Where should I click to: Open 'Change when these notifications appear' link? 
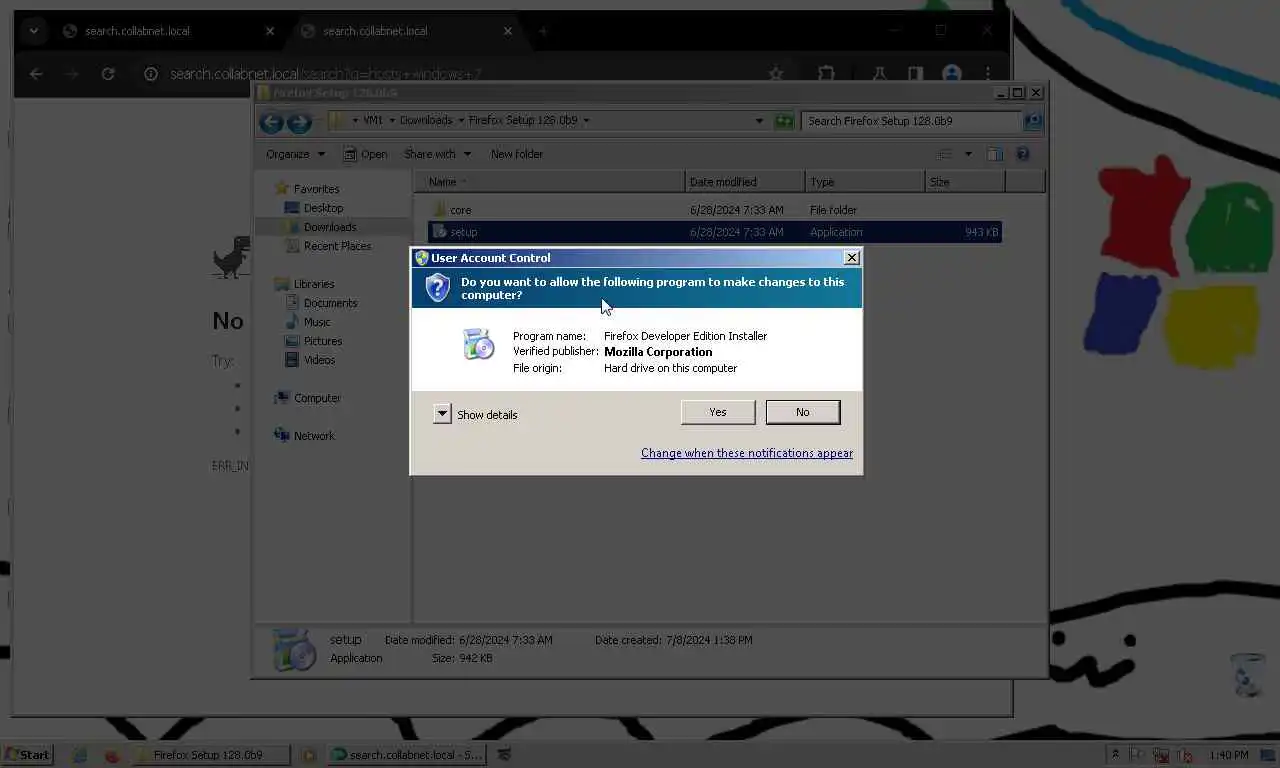point(747,453)
